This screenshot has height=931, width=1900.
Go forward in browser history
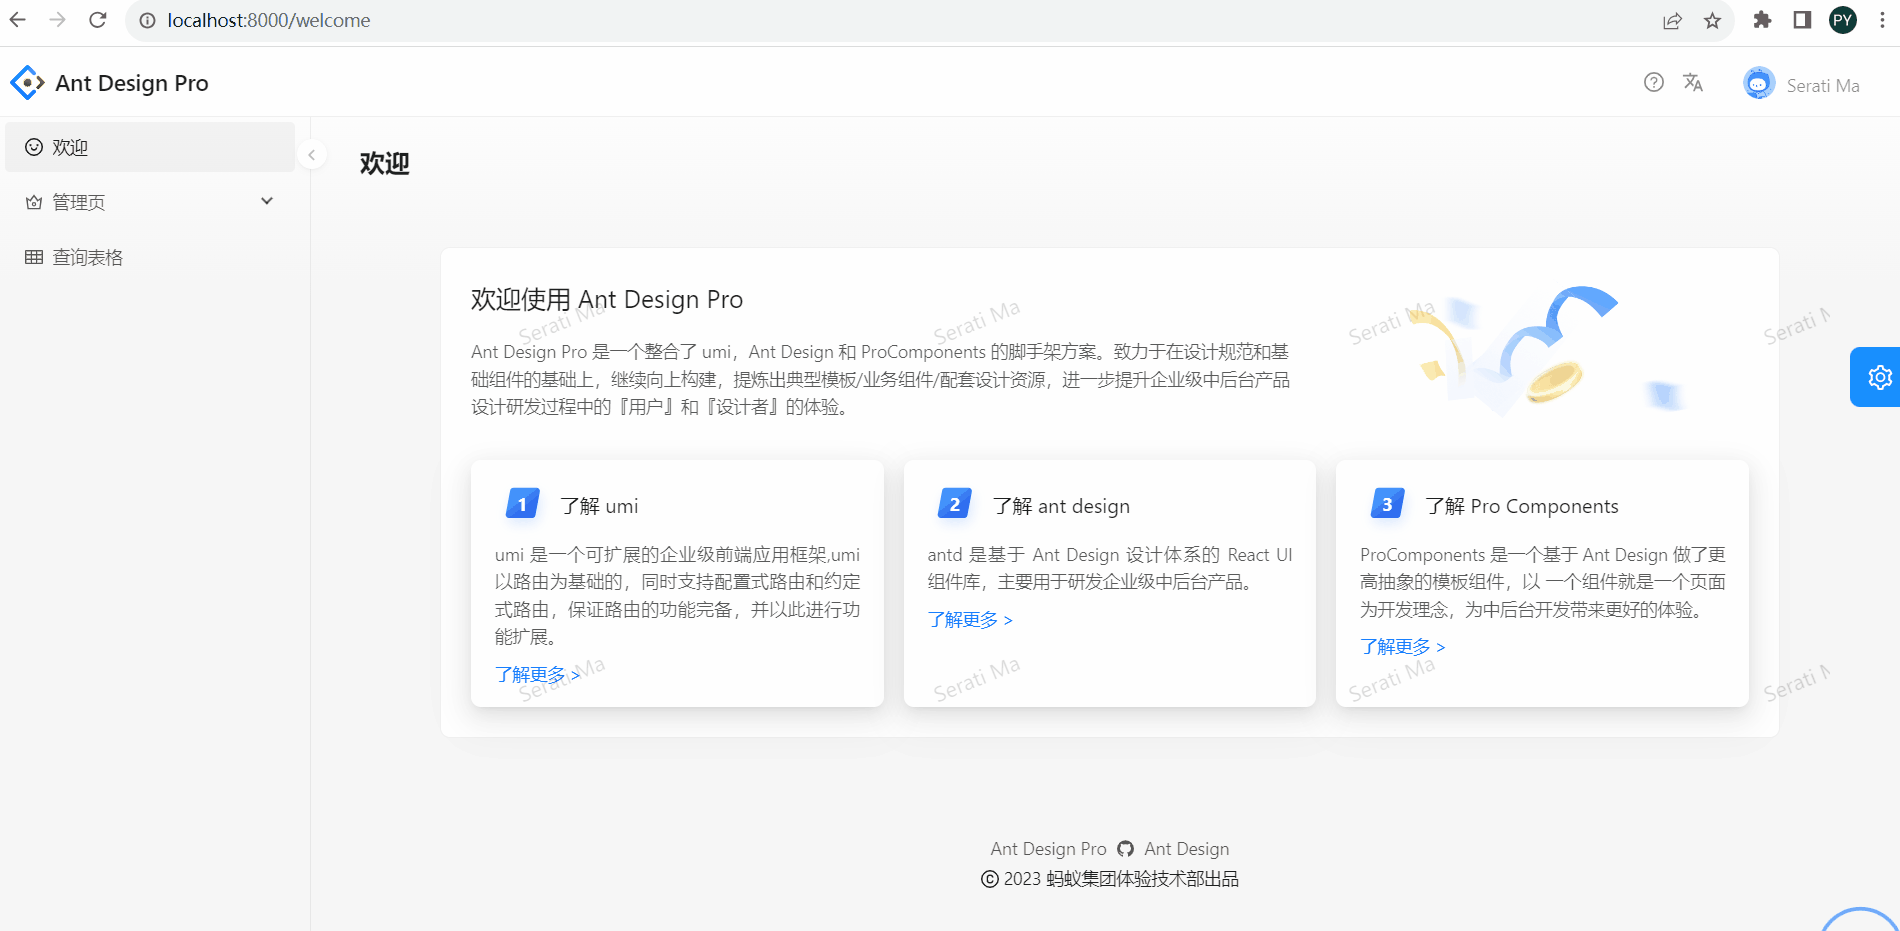click(x=58, y=20)
